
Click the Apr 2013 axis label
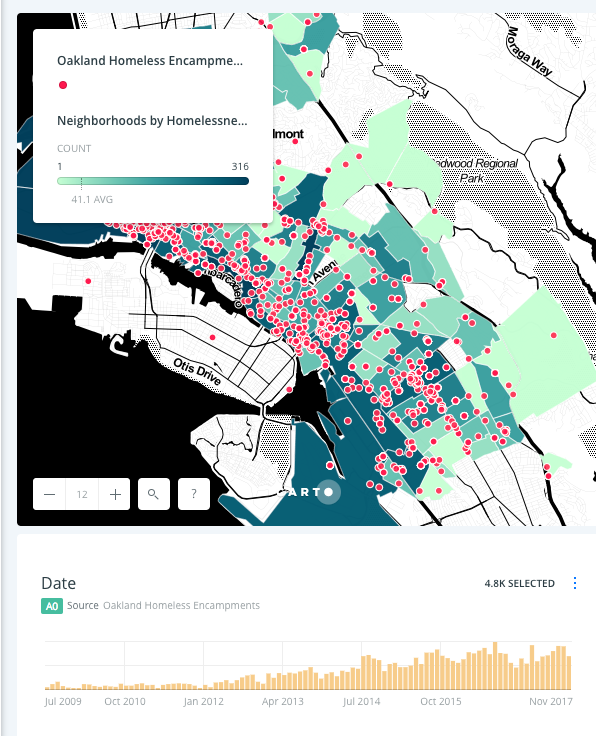tap(283, 701)
